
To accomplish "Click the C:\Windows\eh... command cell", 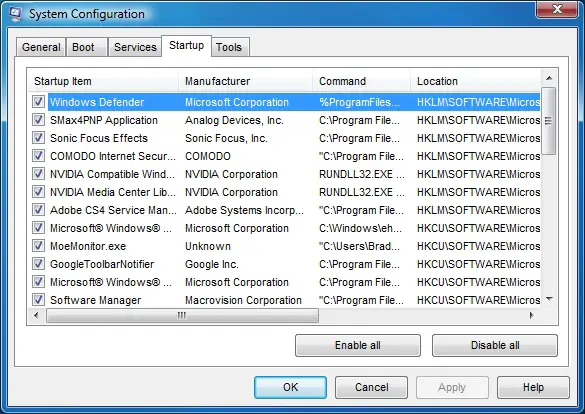I will 360,228.
